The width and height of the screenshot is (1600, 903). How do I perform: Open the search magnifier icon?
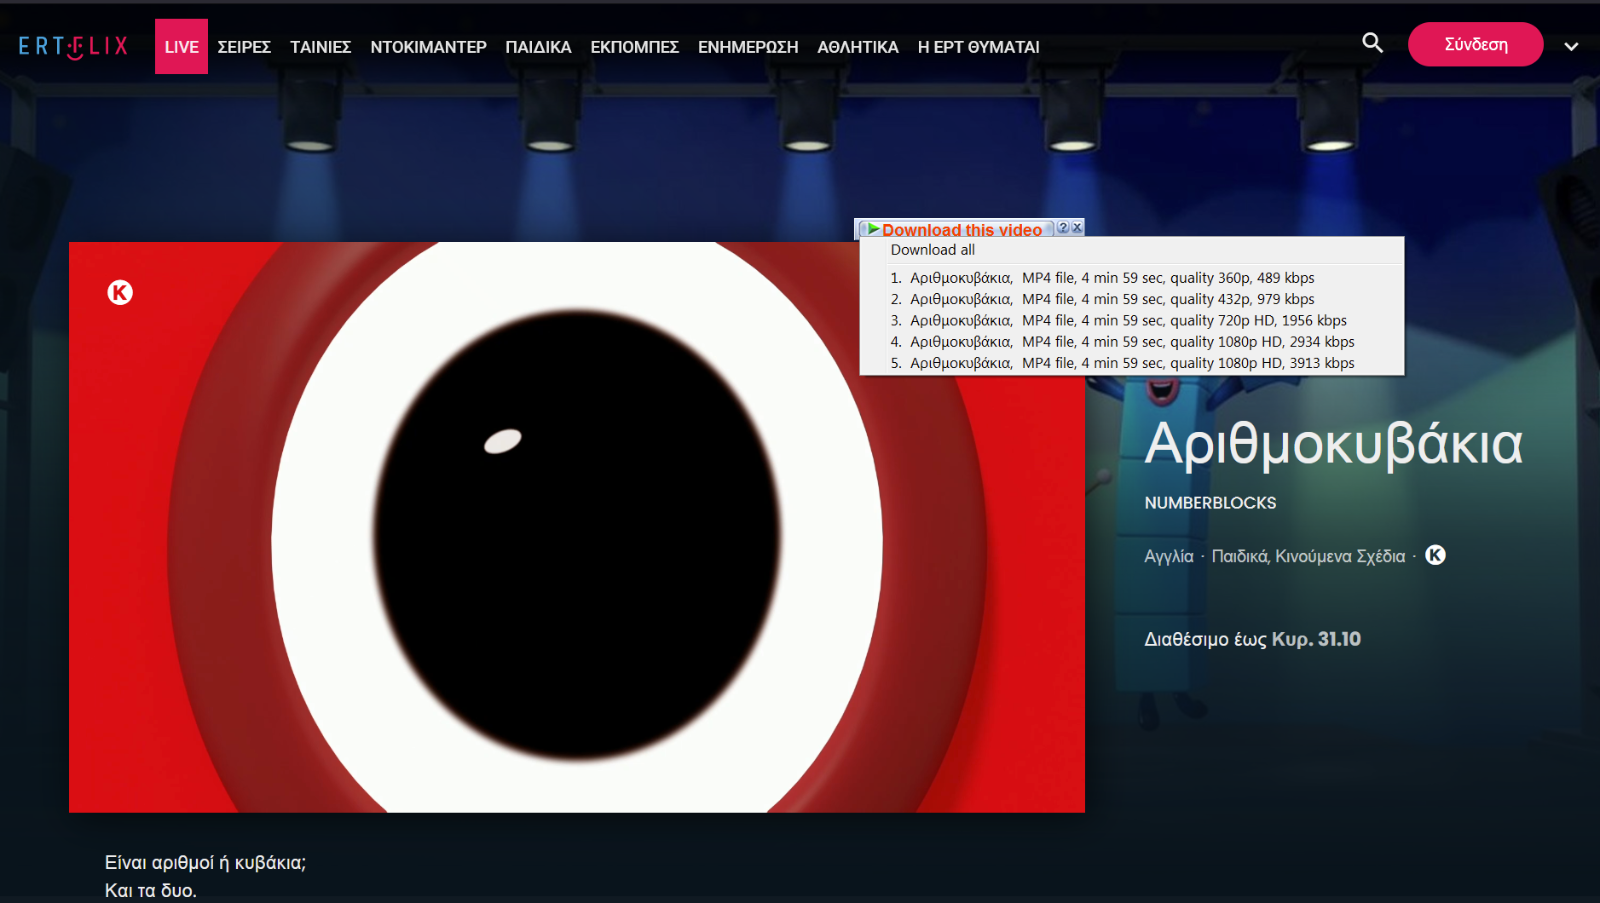pos(1372,43)
